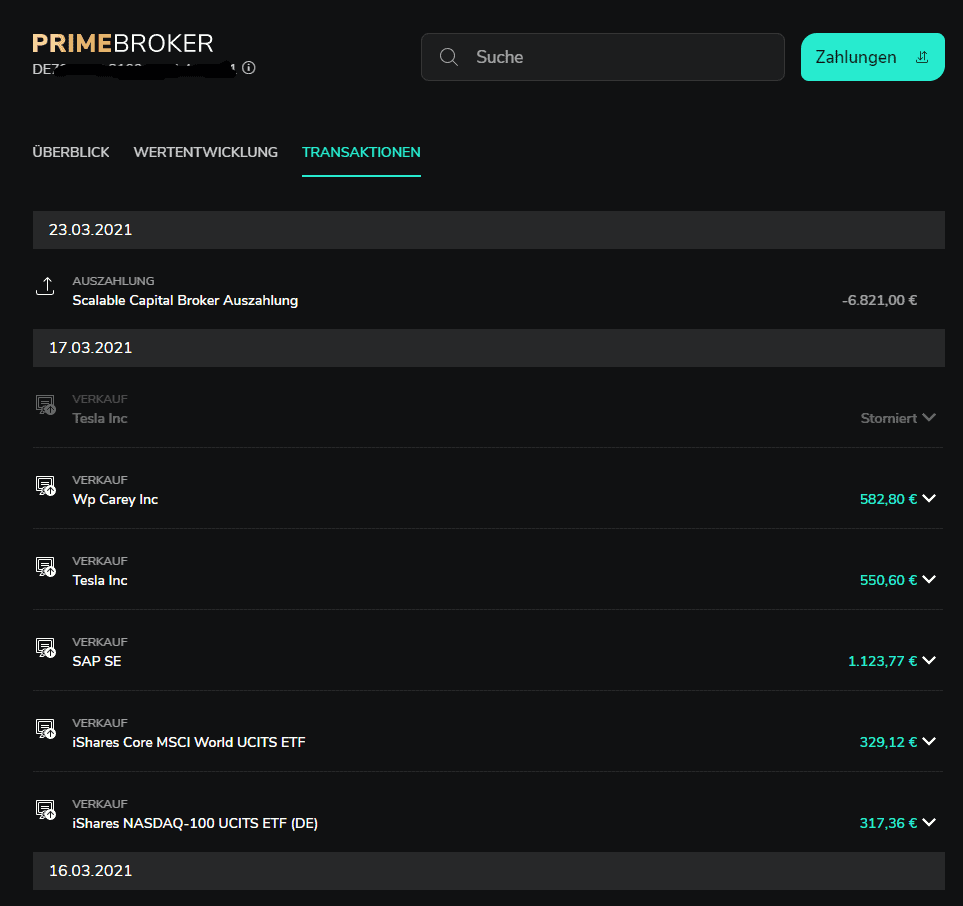The image size is (963, 906).
Task: Expand the Wp Carey Inc 582,80 € transaction
Action: click(x=929, y=499)
